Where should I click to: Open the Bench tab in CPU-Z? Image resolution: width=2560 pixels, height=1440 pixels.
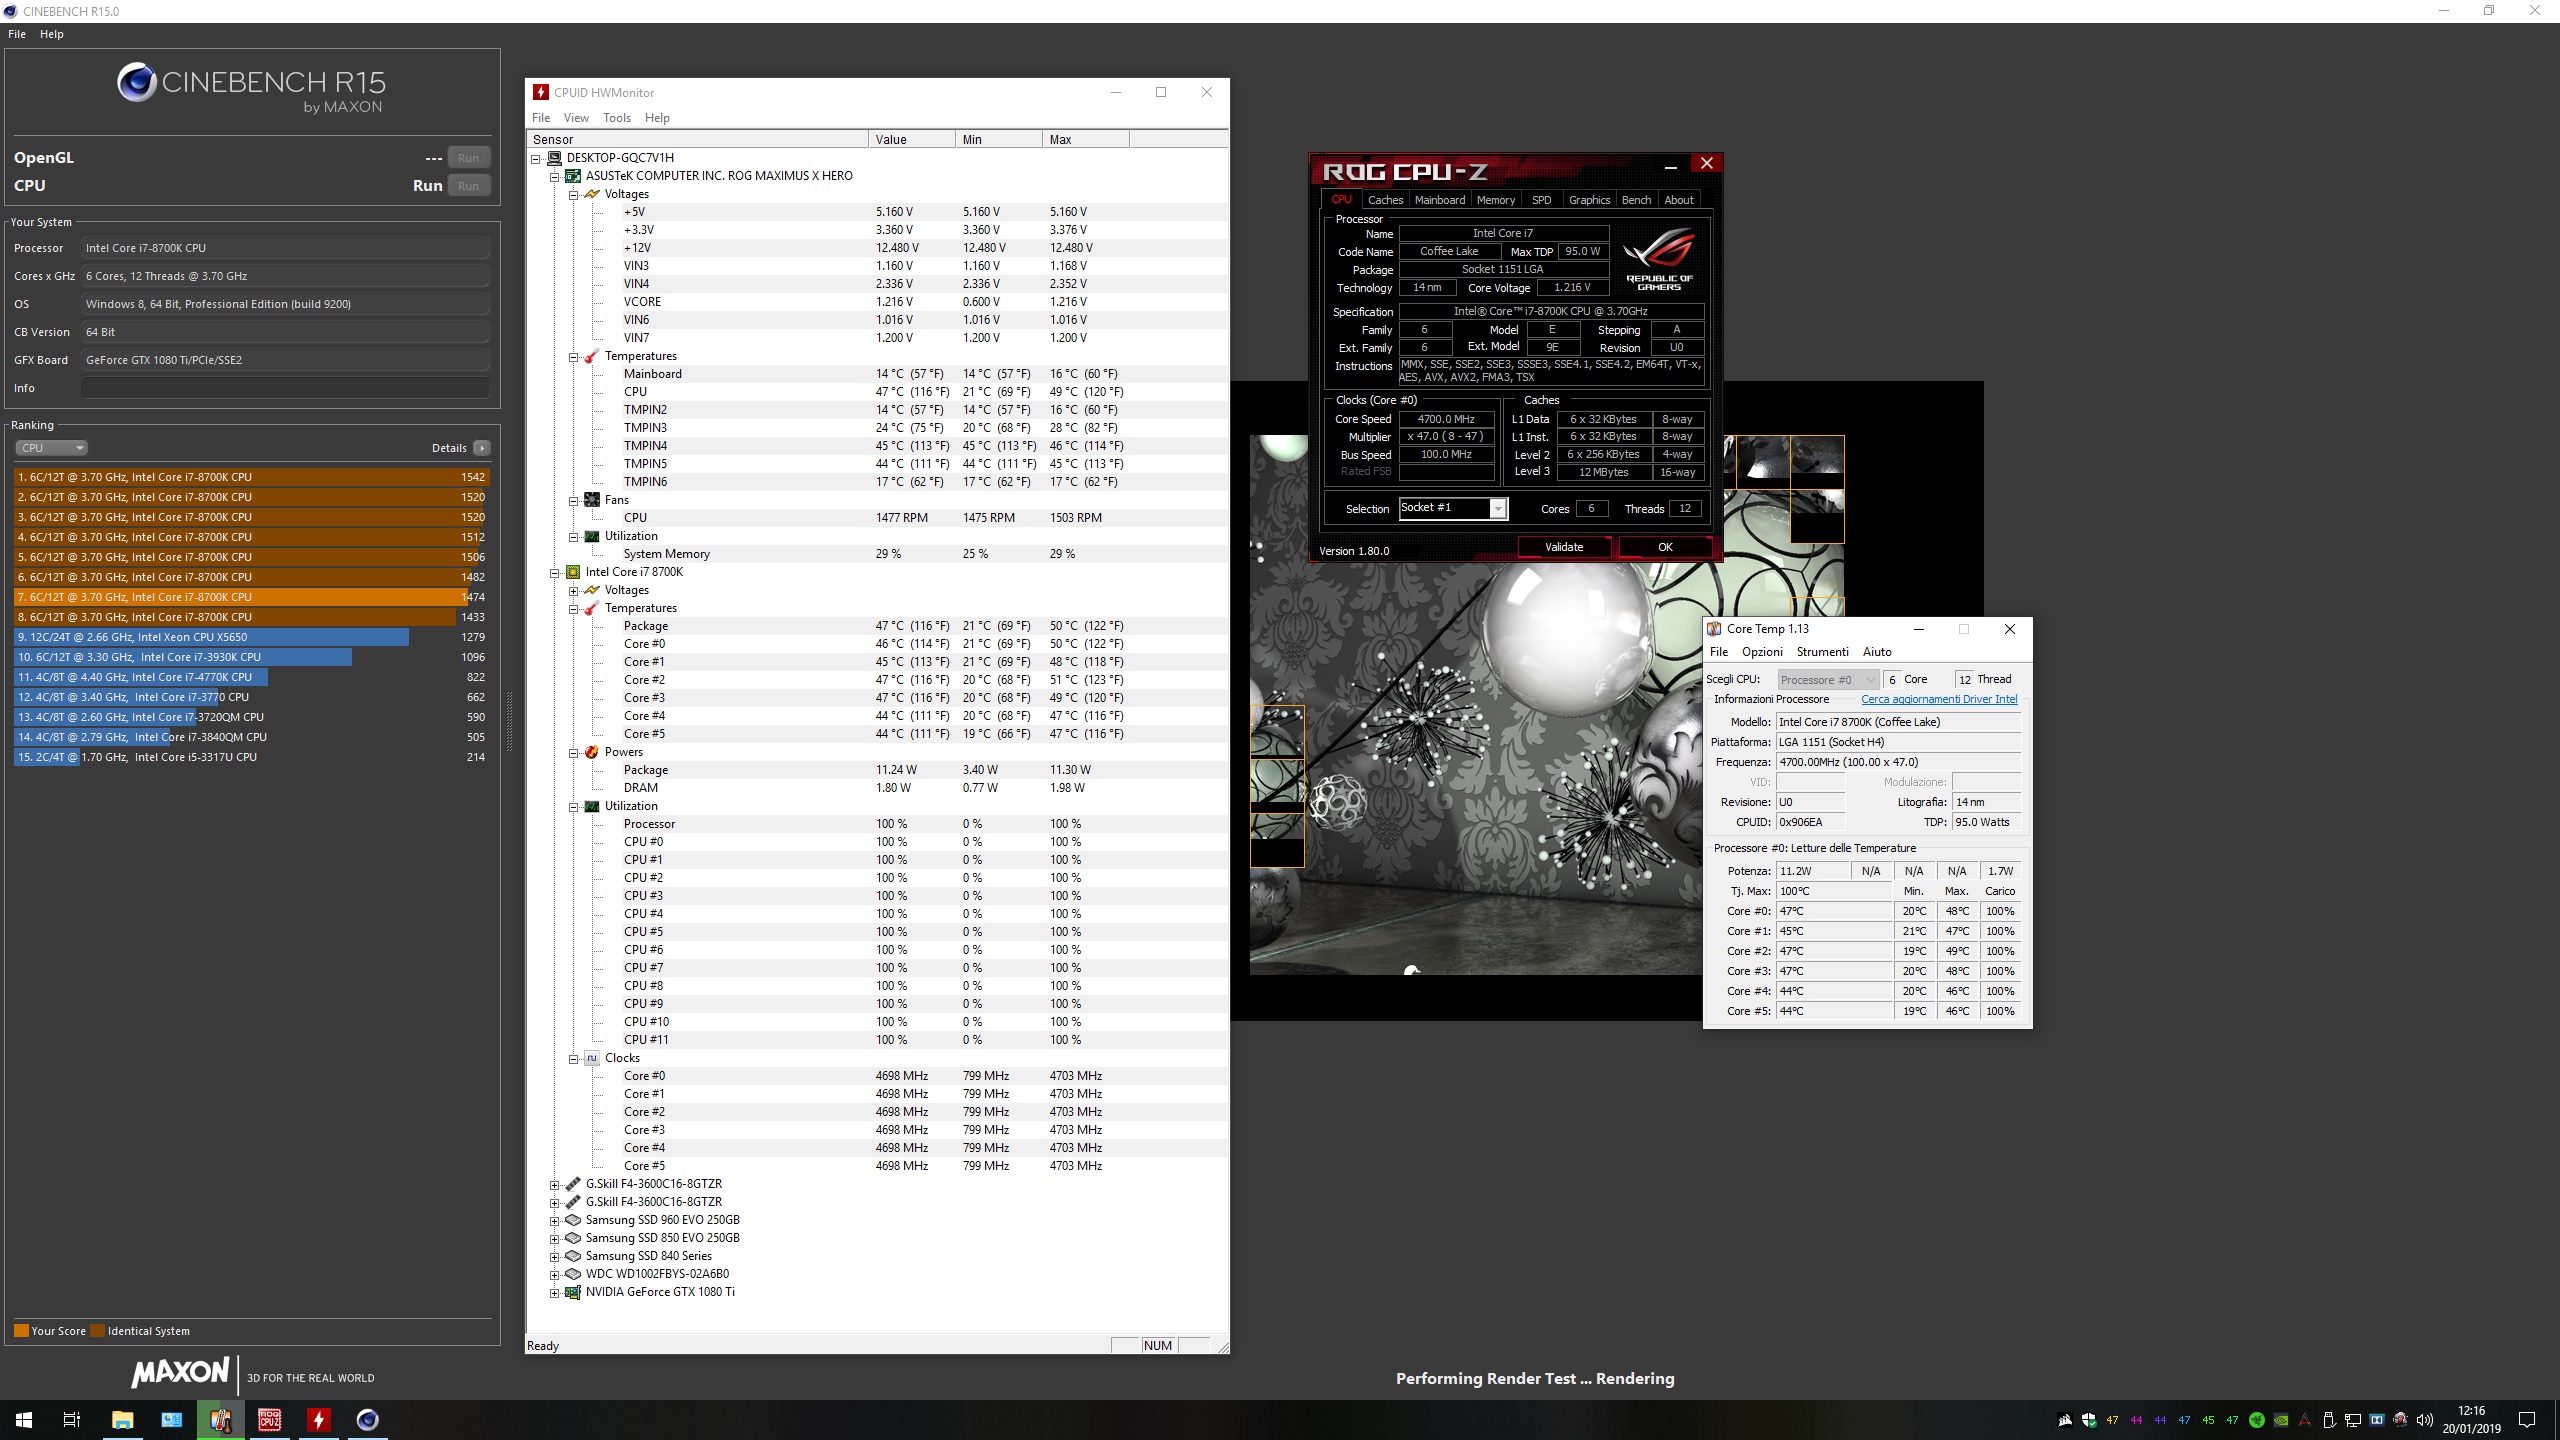click(1636, 200)
